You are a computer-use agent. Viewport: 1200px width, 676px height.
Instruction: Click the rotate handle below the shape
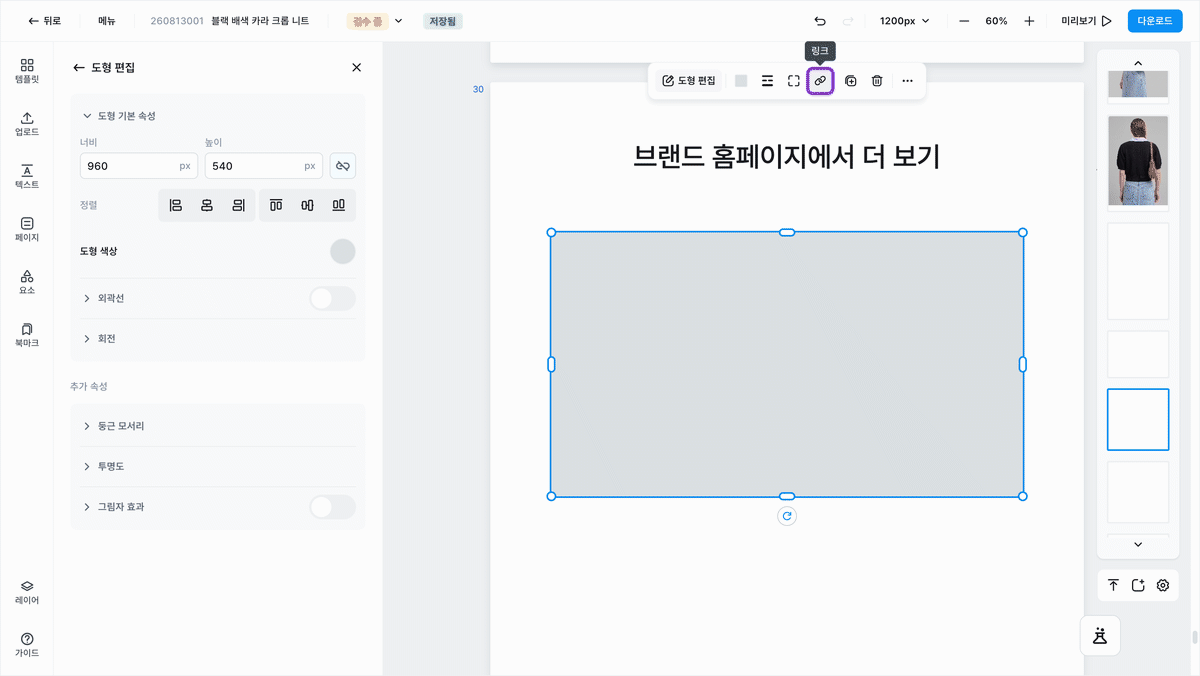point(787,516)
